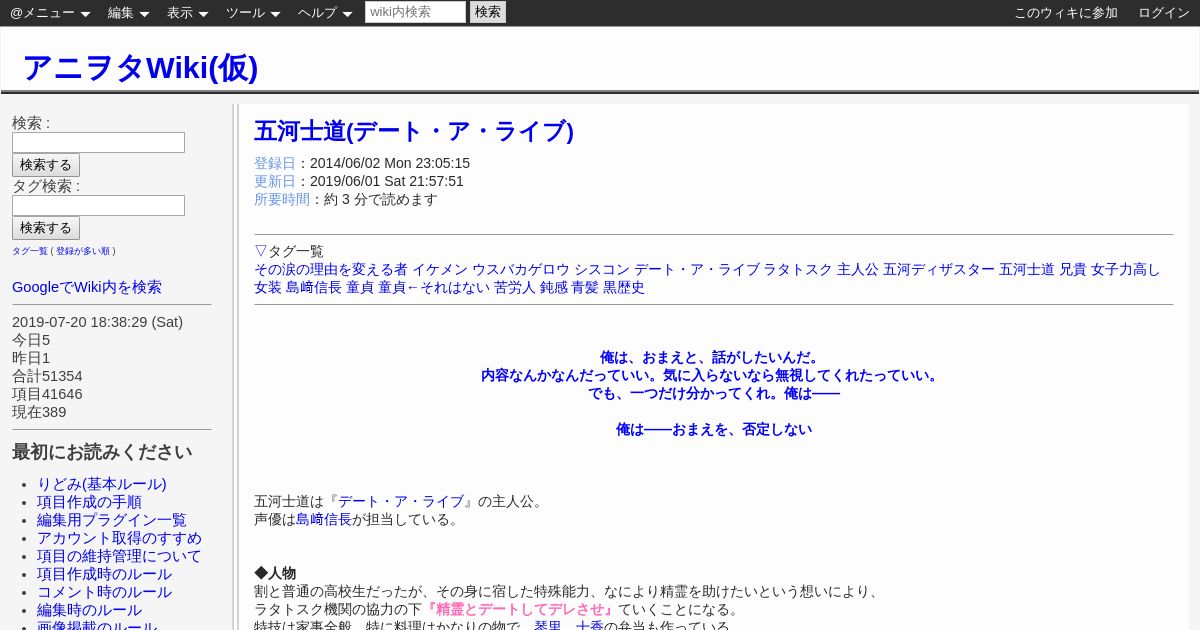Open tag 主人公
Viewport: 1200px width, 630px height.
click(x=858, y=269)
